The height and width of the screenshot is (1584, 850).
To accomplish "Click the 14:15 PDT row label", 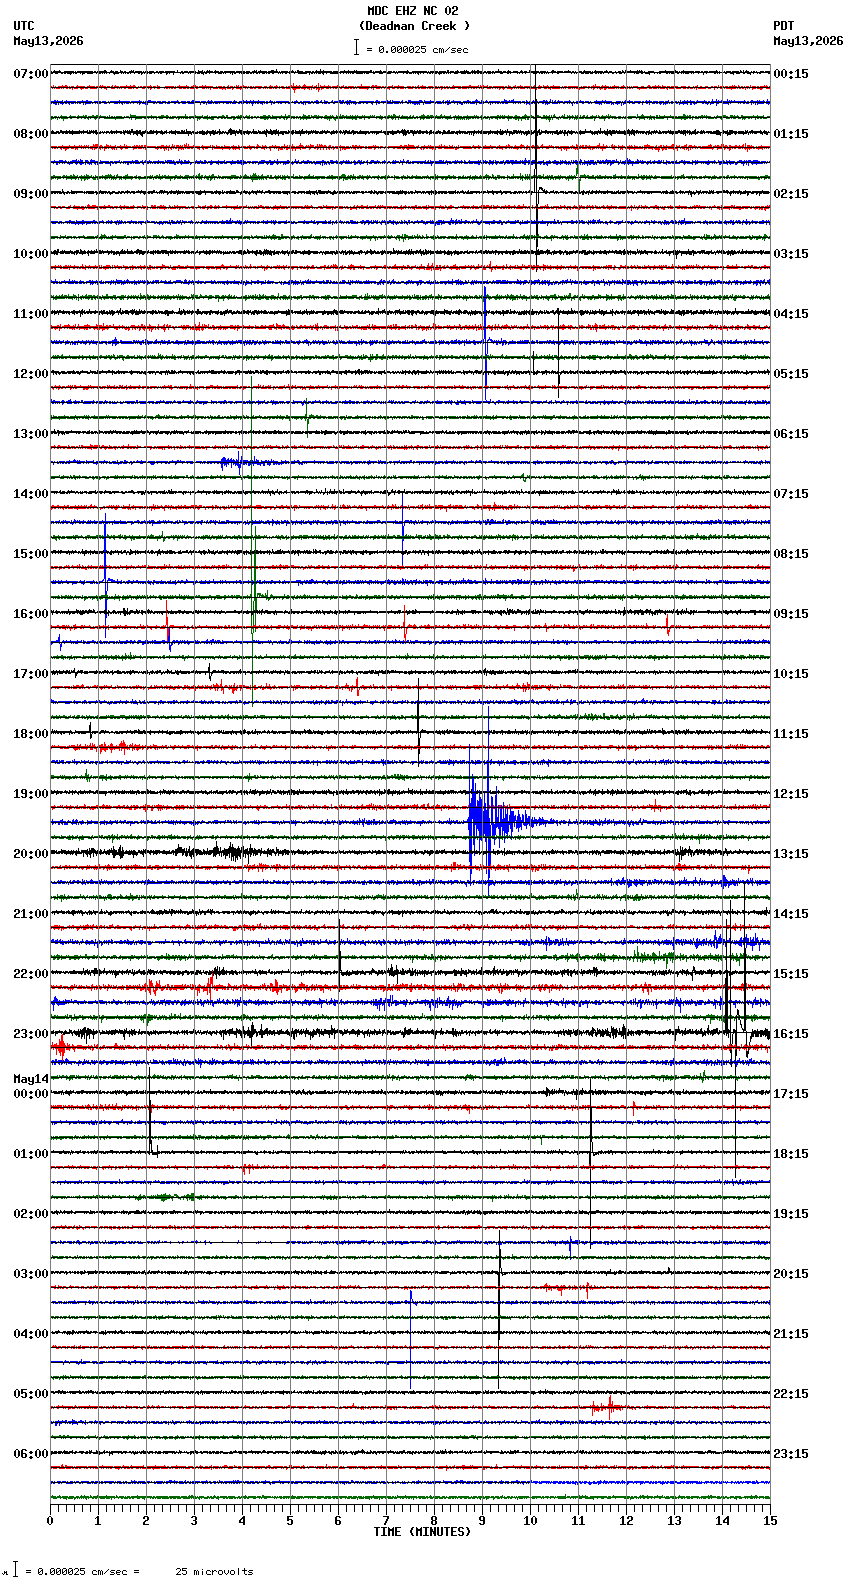I will coord(791,914).
